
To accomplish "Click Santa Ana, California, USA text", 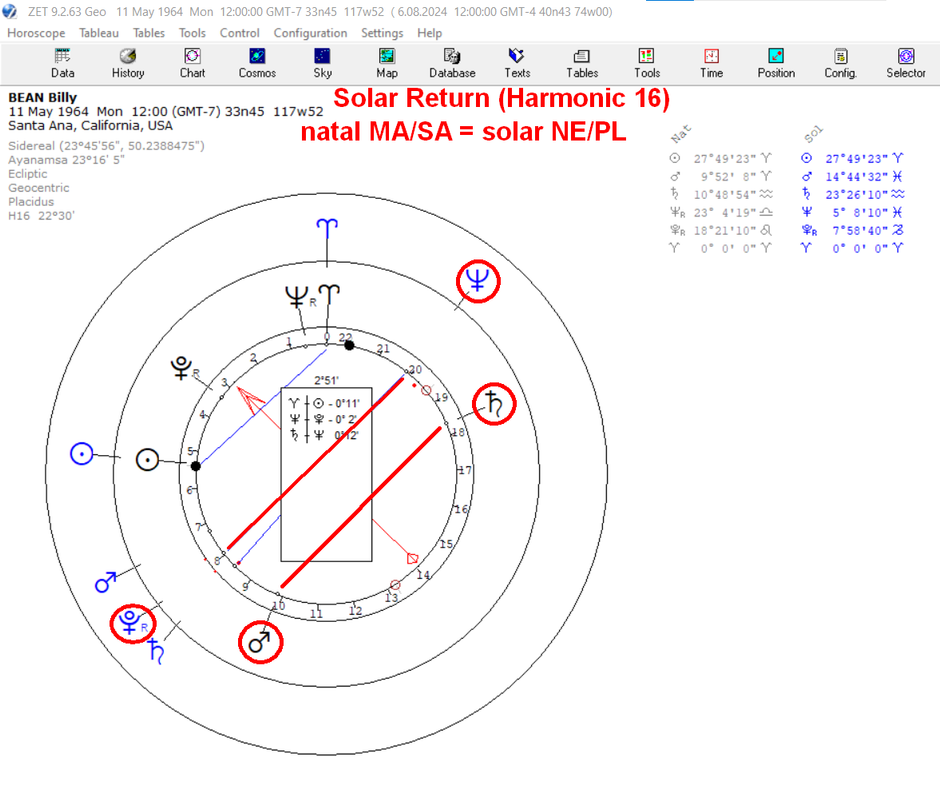I will click(91, 125).
